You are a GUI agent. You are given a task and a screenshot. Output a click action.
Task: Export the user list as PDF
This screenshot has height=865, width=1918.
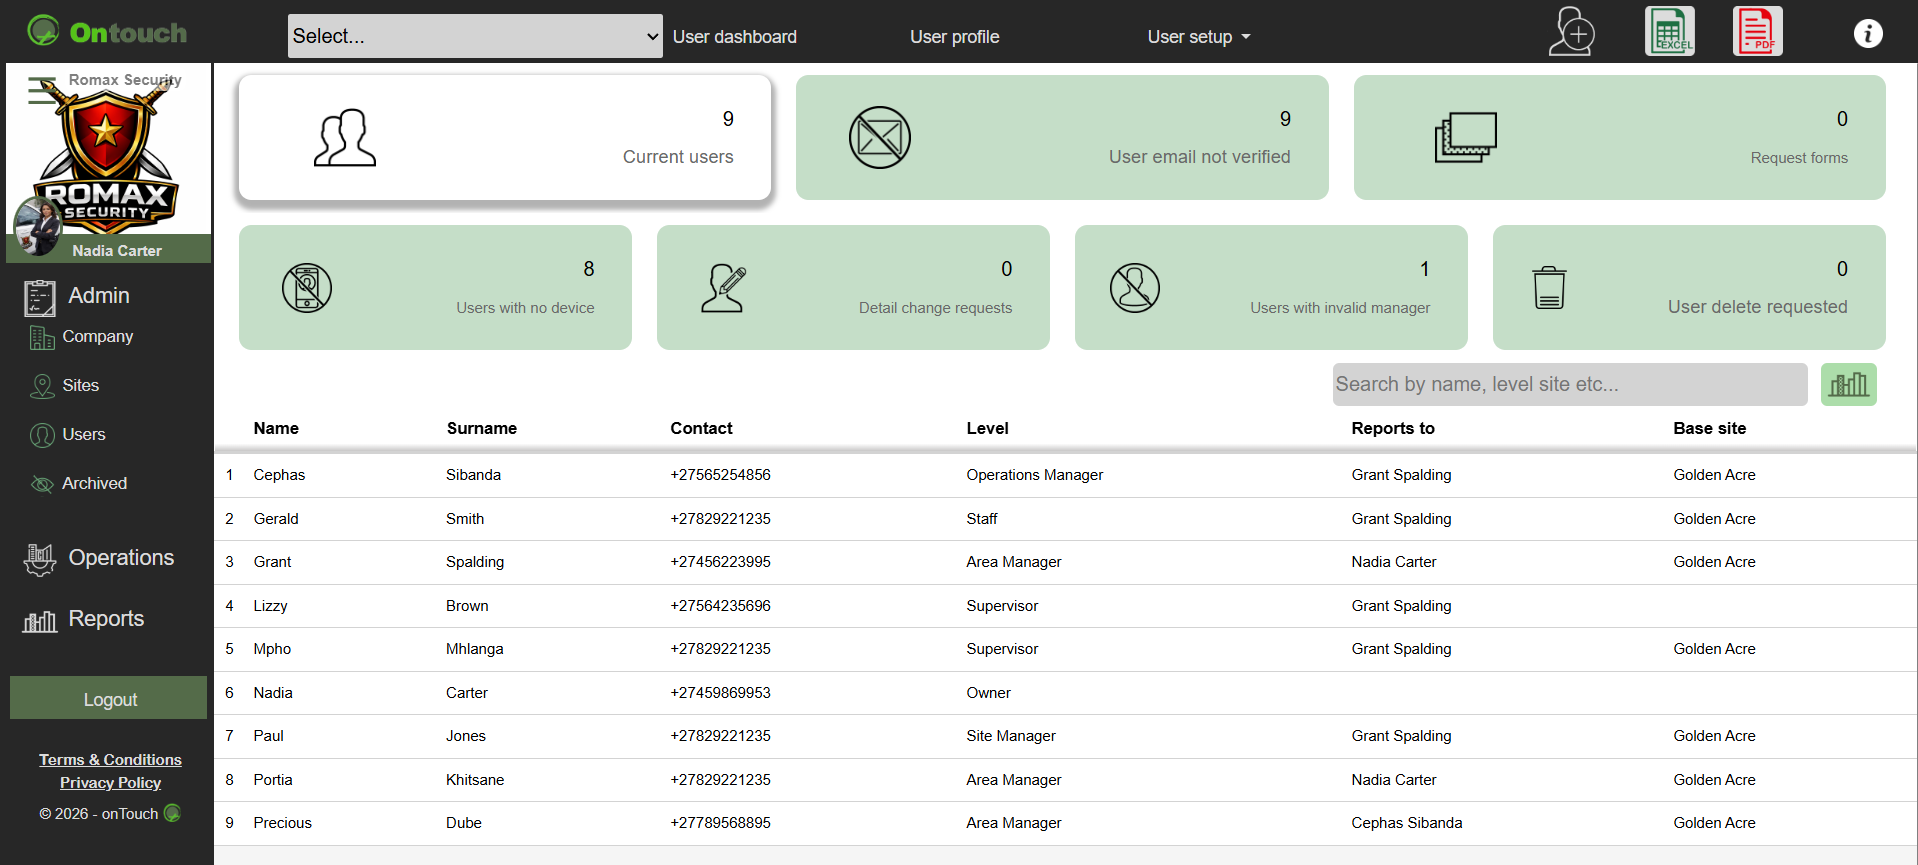click(1757, 32)
